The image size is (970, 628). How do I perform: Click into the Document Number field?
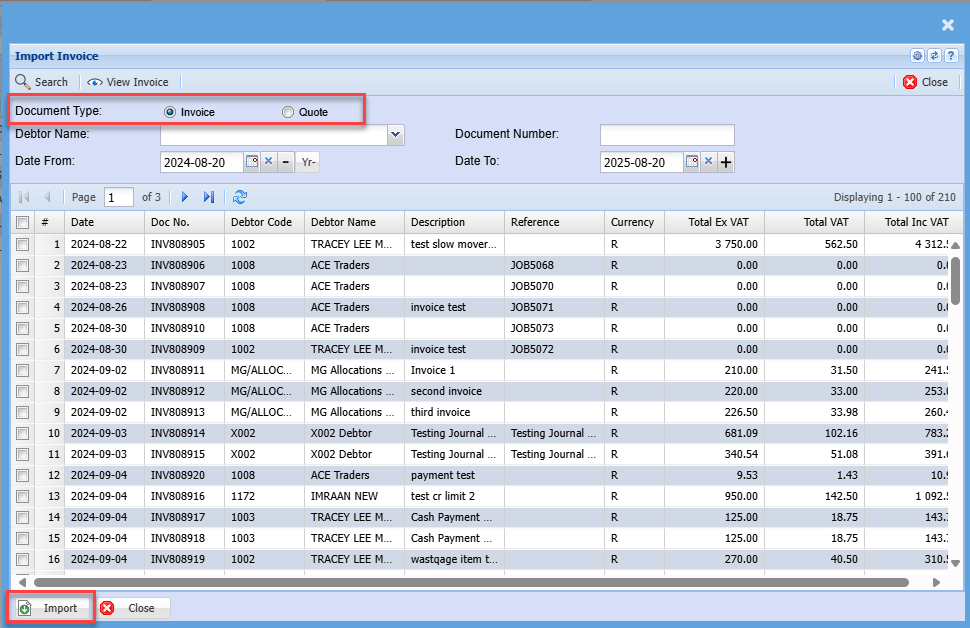(667, 135)
